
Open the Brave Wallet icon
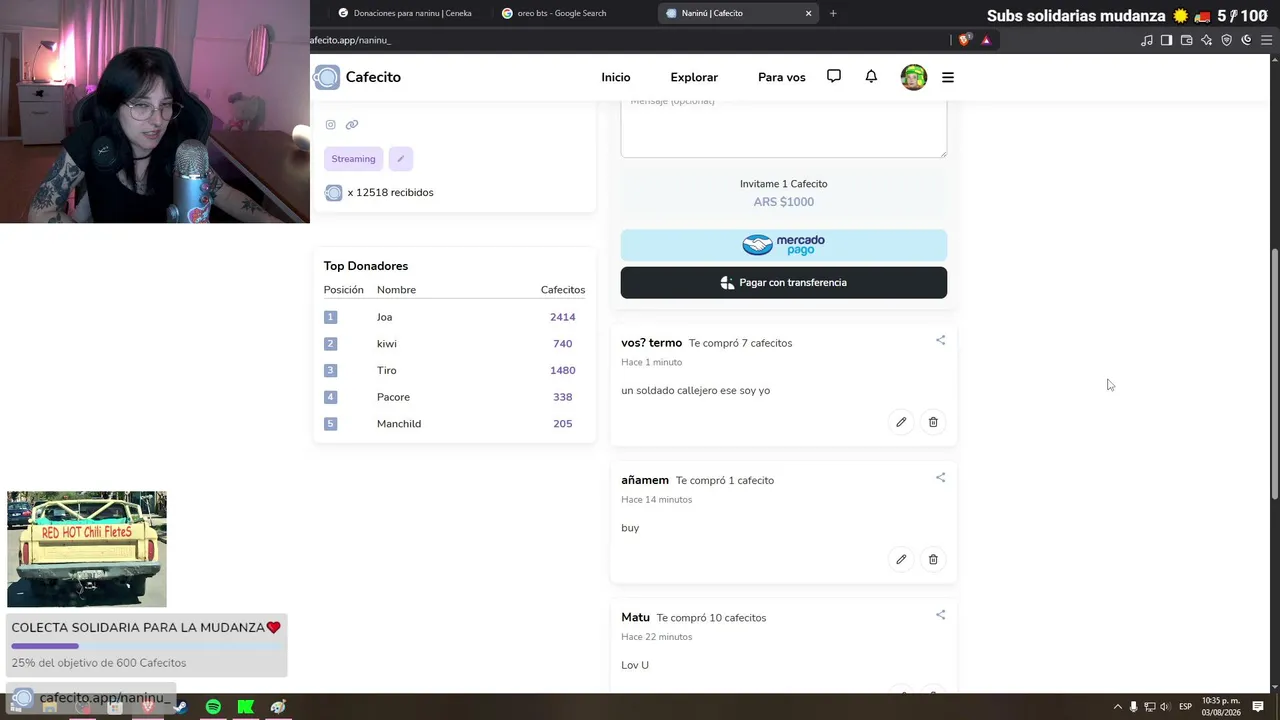pyautogui.click(x=1187, y=40)
